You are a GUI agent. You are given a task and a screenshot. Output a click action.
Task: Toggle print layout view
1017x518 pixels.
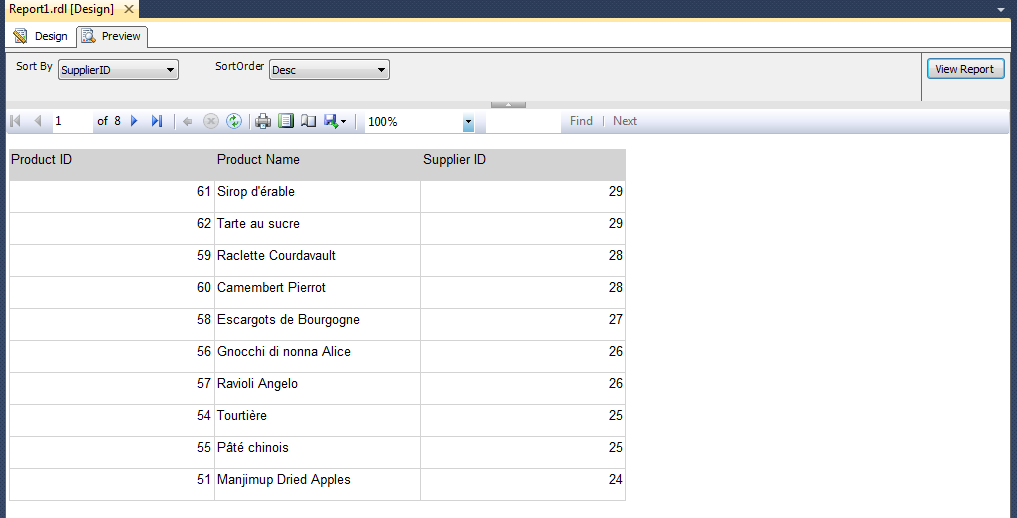coord(286,121)
